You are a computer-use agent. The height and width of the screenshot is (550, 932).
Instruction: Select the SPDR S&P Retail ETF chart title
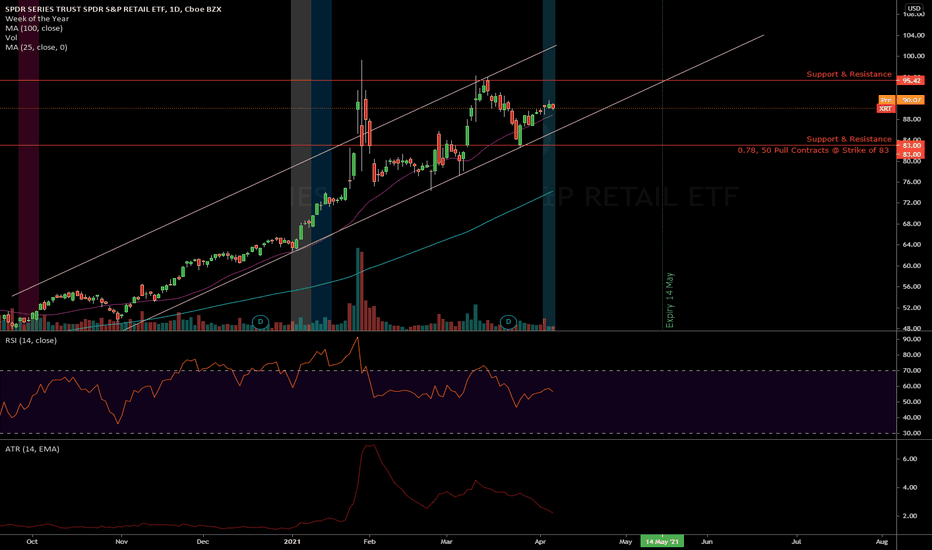coord(113,9)
